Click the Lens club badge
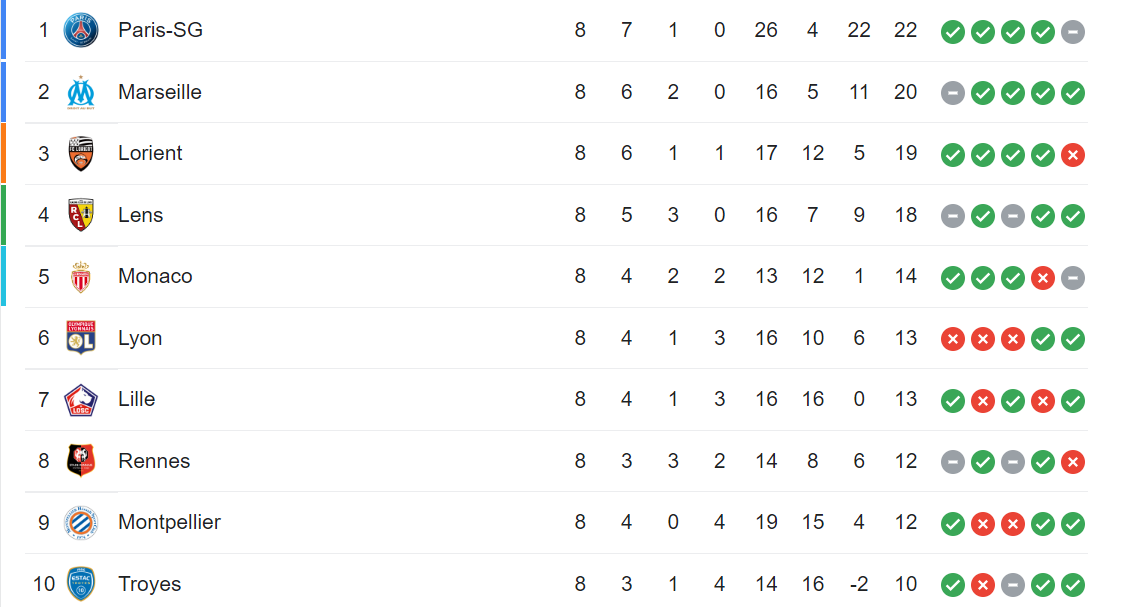Image resolution: width=1128 pixels, height=612 pixels. tap(81, 215)
